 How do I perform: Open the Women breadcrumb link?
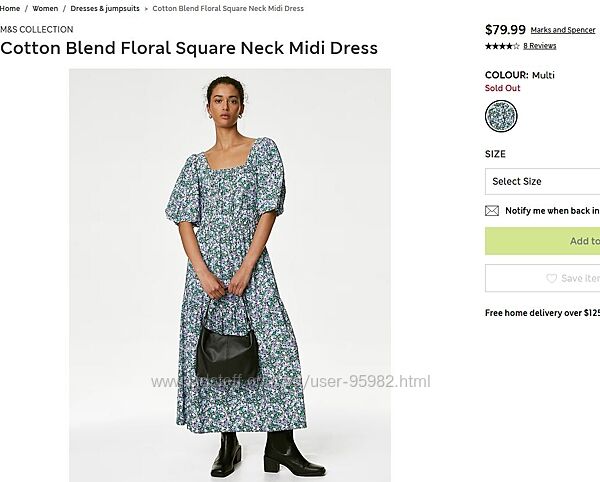coord(45,8)
